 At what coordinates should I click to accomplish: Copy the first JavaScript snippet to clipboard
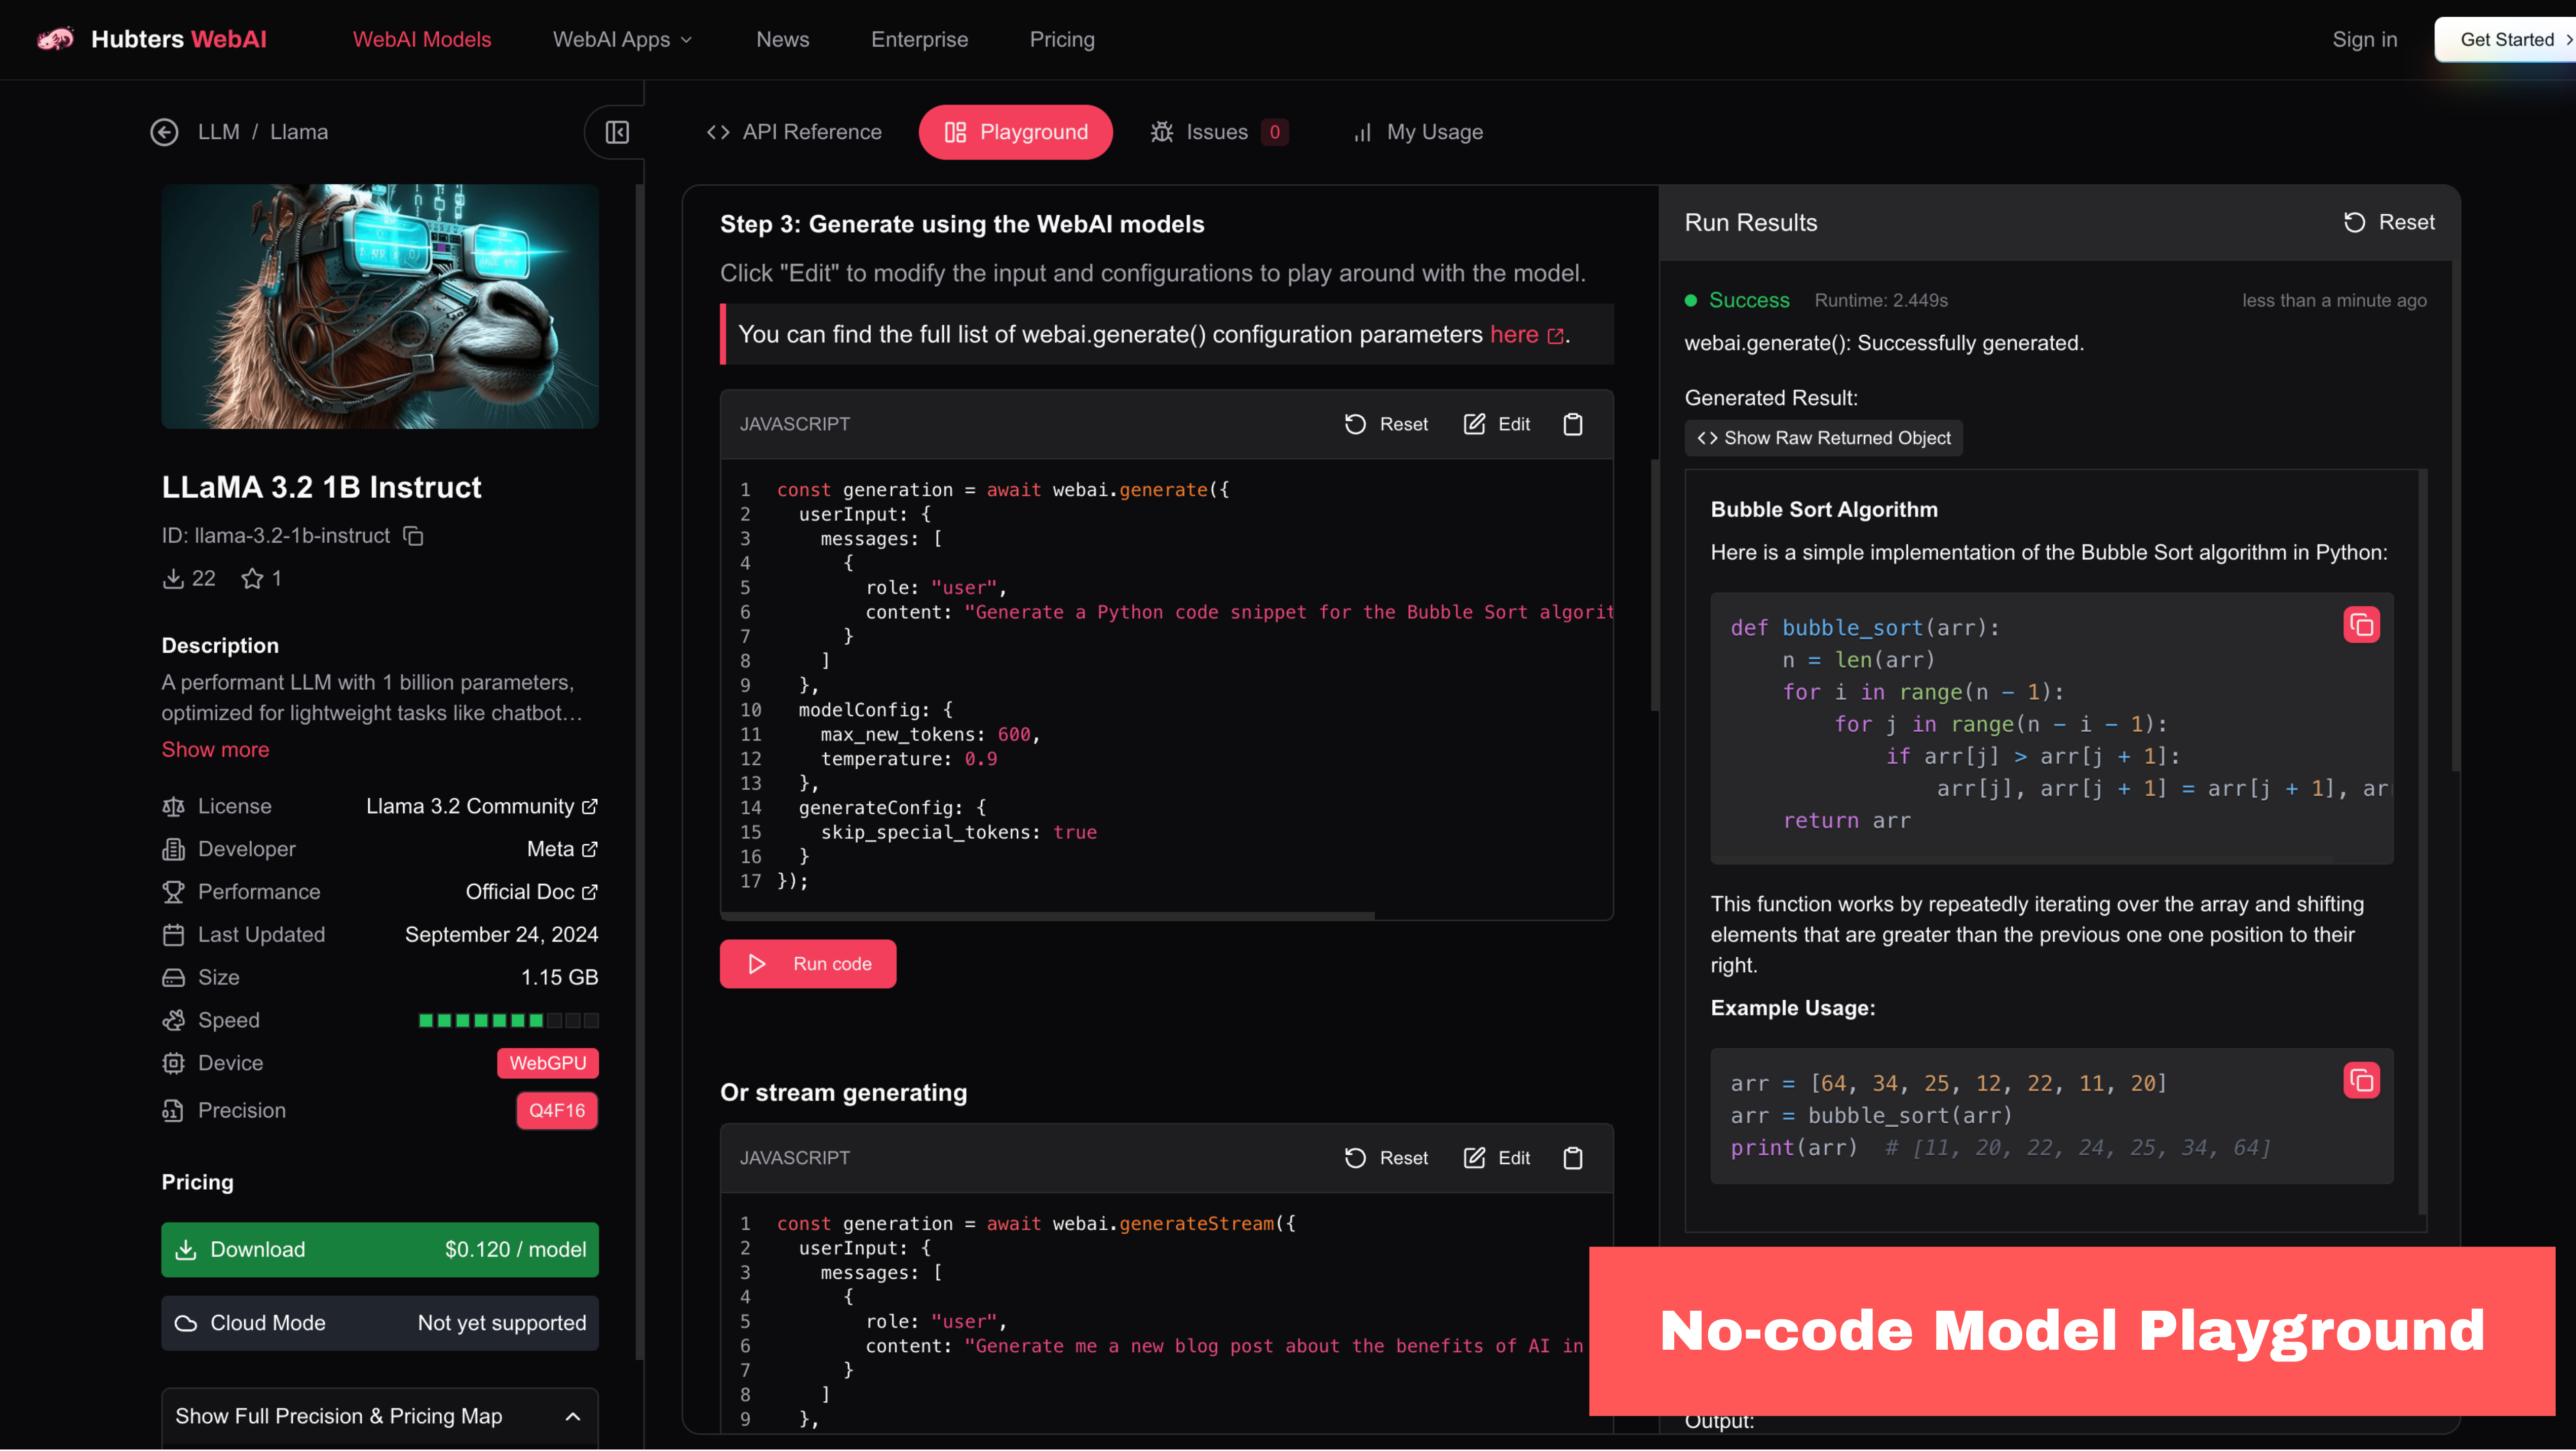(x=1572, y=424)
